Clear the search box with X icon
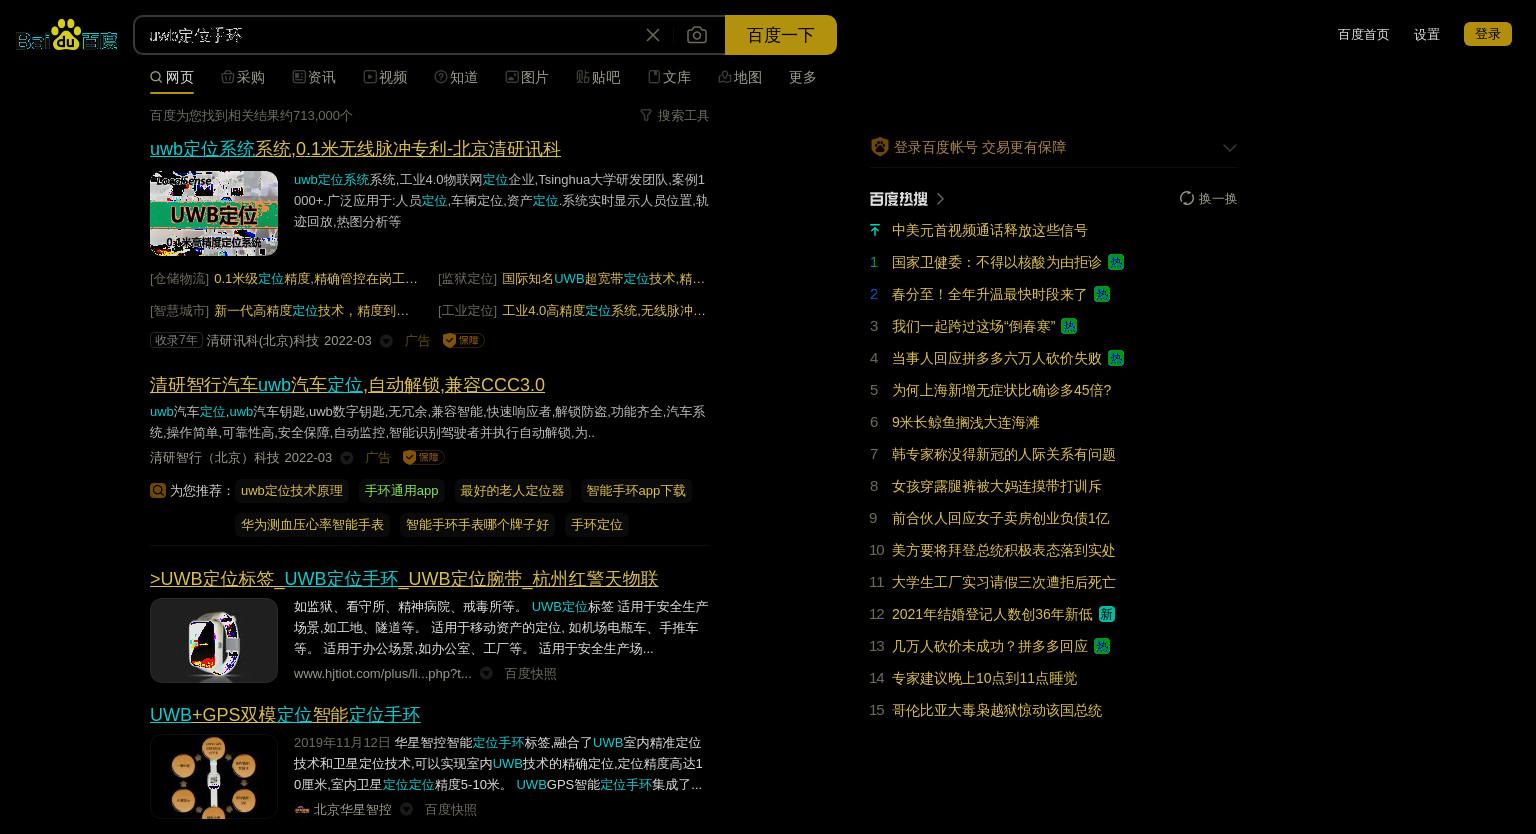Viewport: 1536px width, 834px height. (653, 35)
